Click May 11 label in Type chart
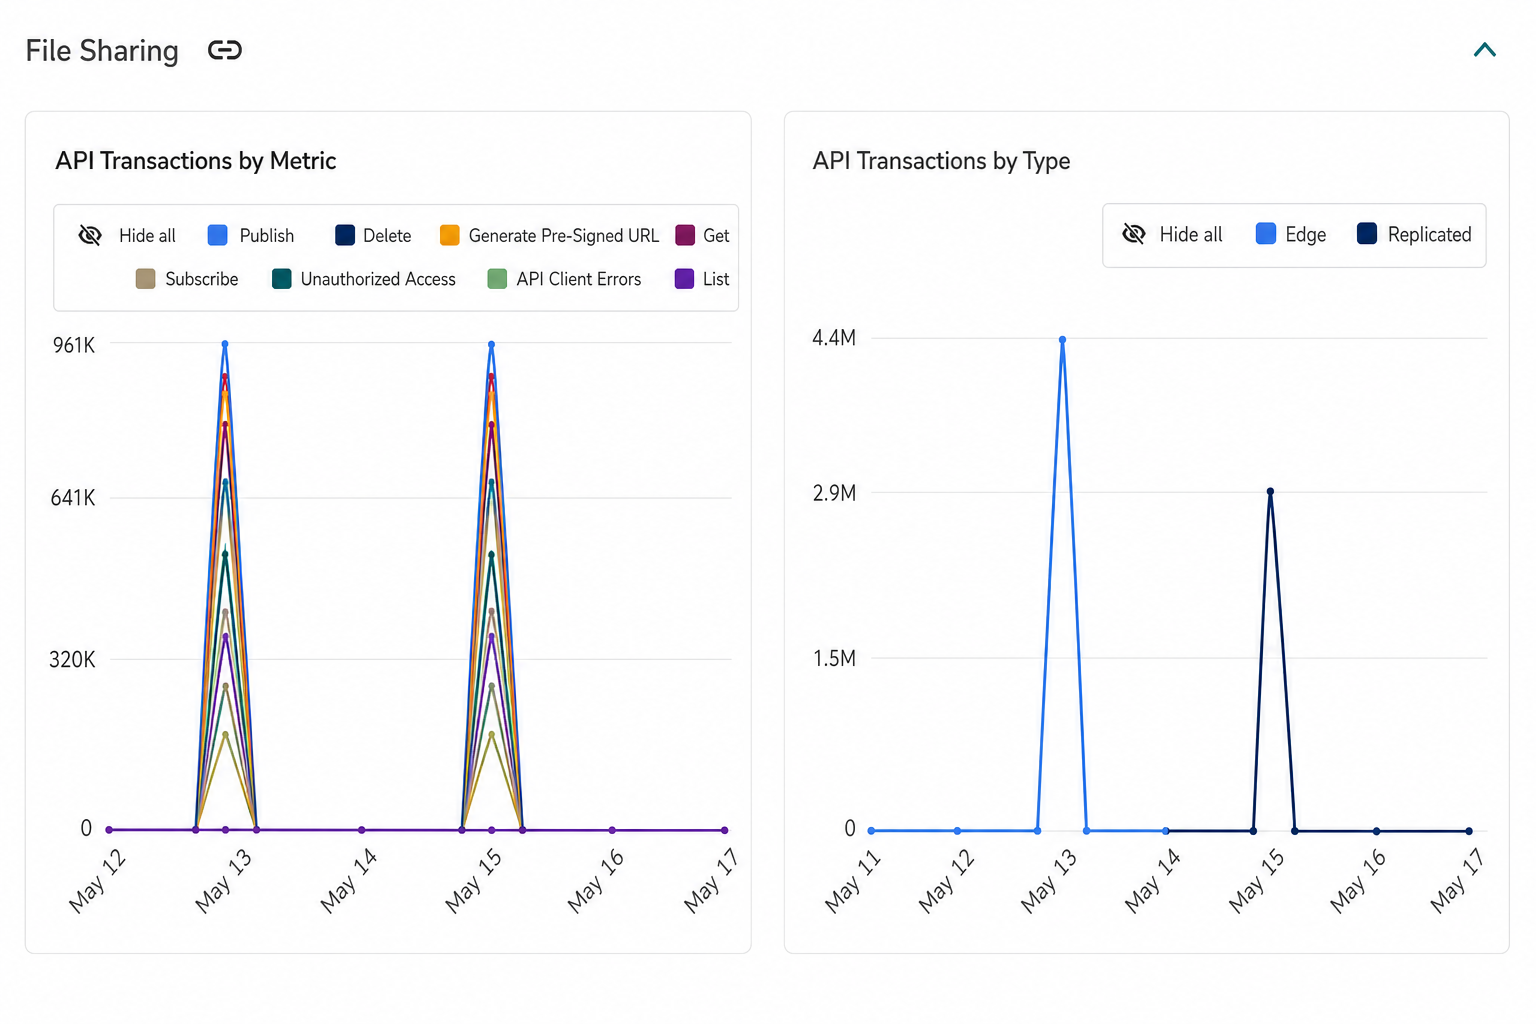The height and width of the screenshot is (1024, 1536). pyautogui.click(x=852, y=880)
